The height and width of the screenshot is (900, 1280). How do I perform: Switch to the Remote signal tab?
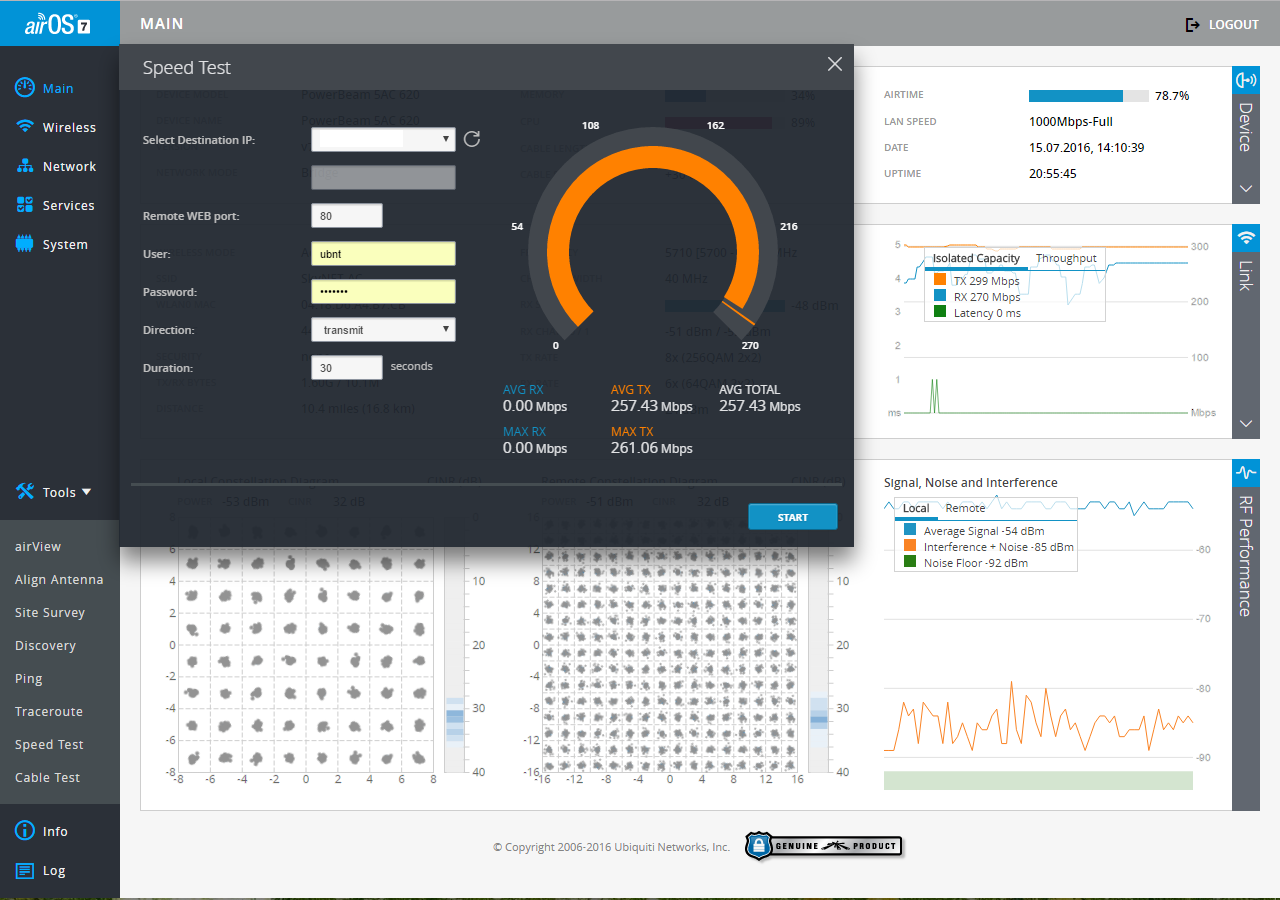coord(965,508)
